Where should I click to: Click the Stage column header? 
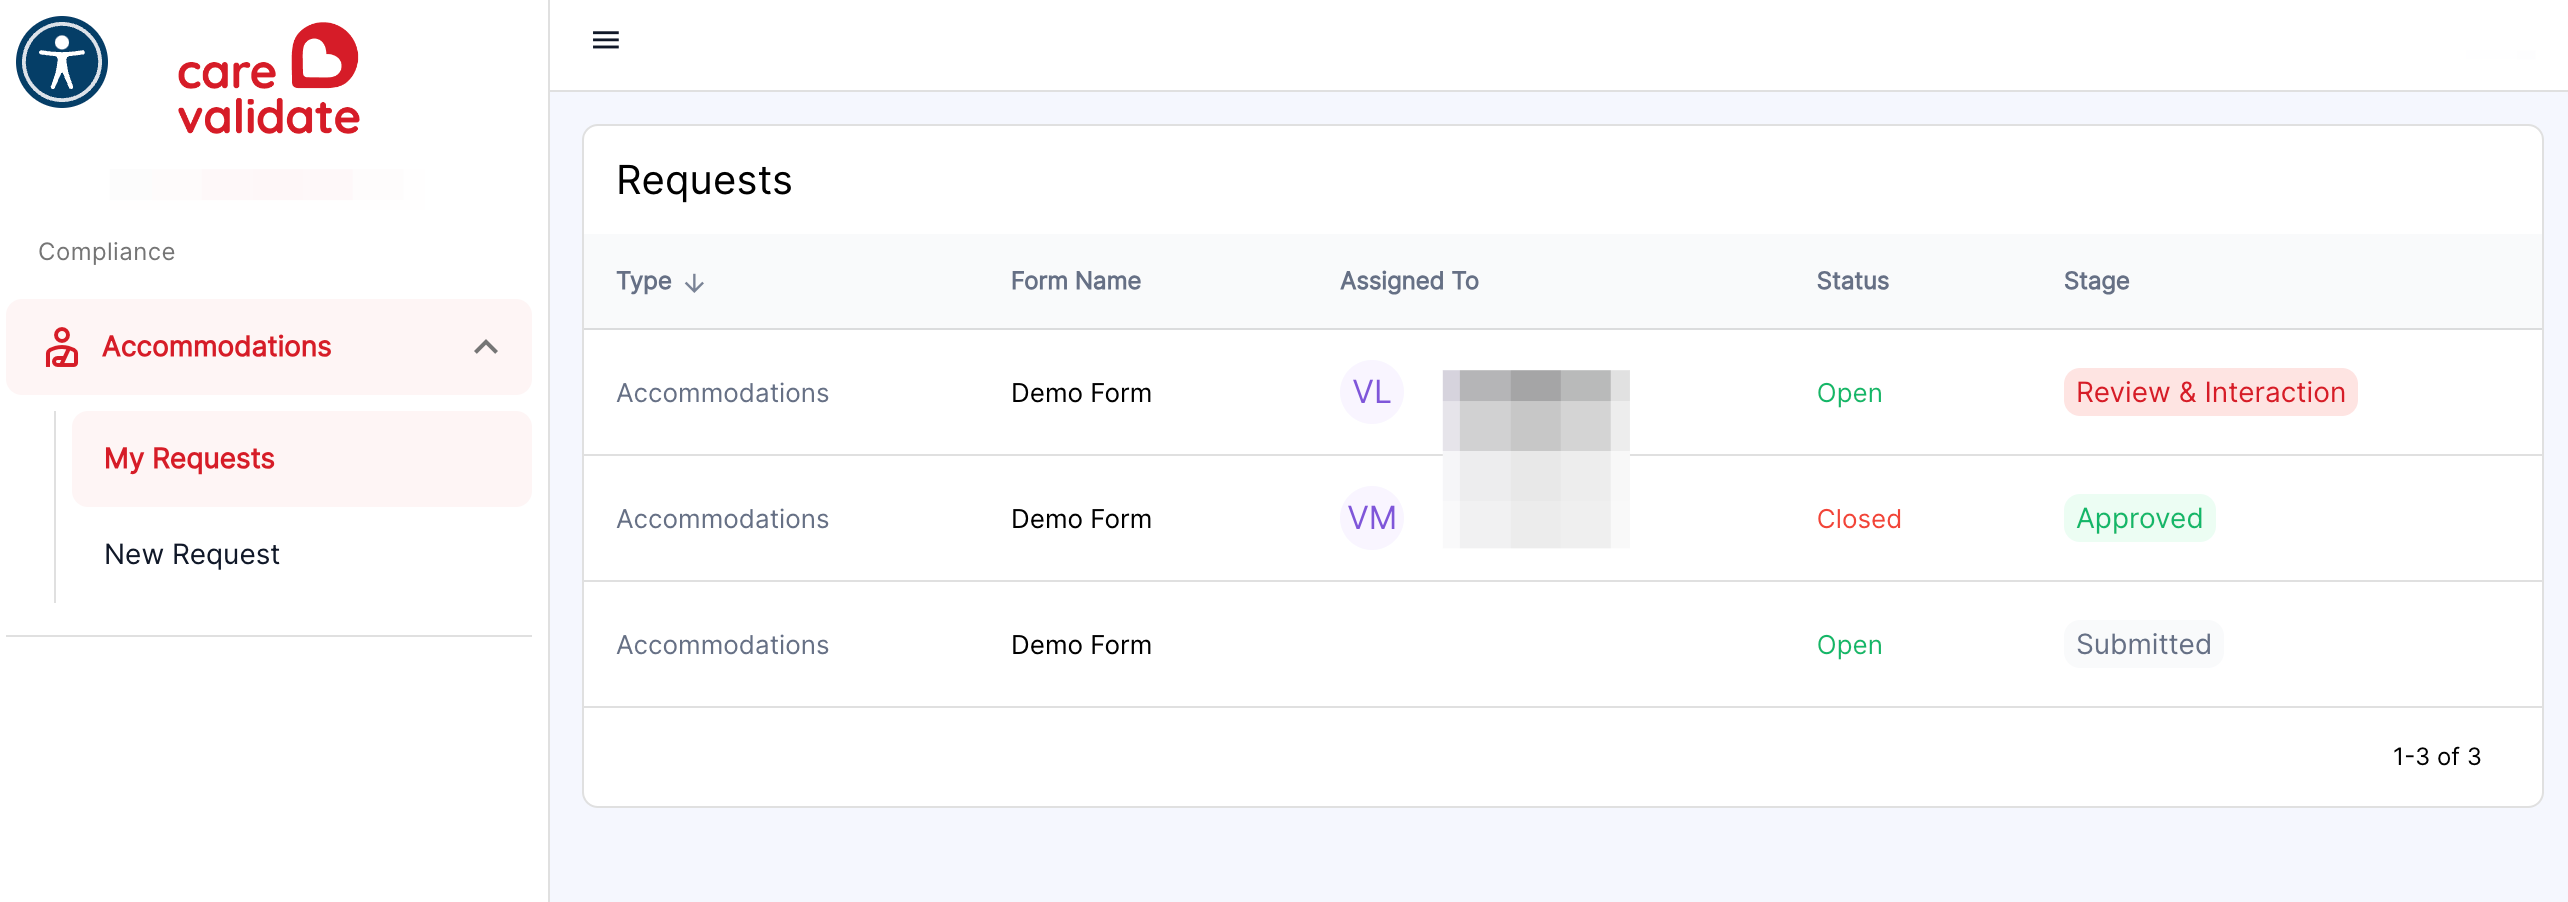click(x=2097, y=281)
